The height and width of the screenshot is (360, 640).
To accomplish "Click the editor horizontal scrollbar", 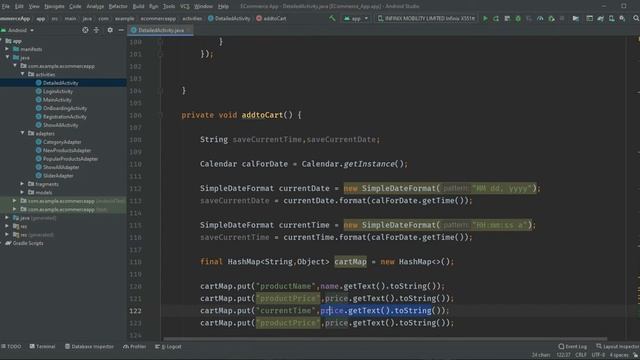I will click(385, 339).
